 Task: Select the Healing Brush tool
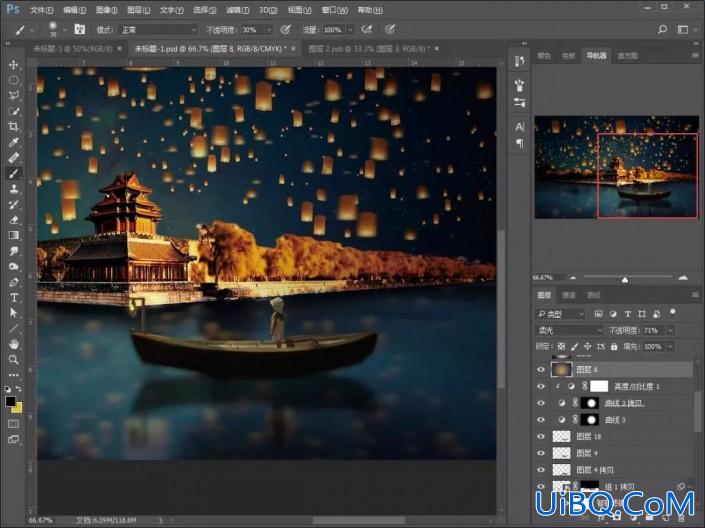pyautogui.click(x=13, y=157)
